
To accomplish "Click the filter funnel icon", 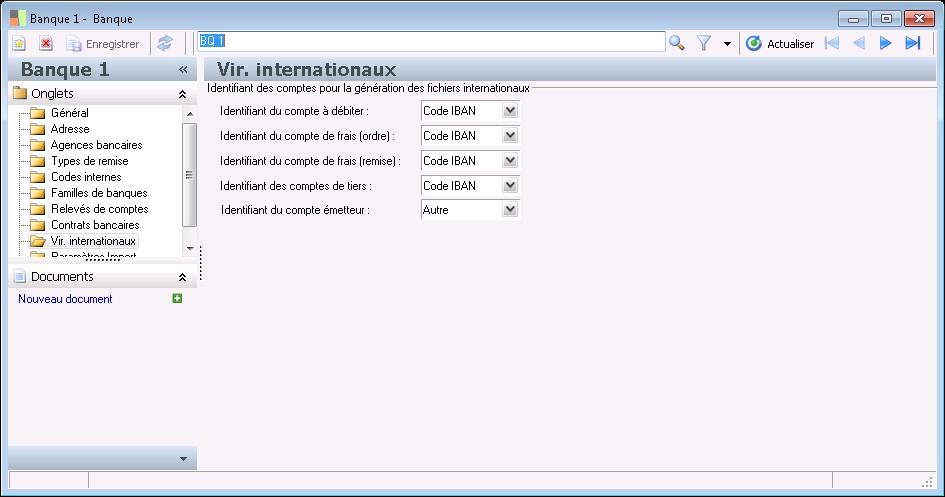I will click(703, 43).
